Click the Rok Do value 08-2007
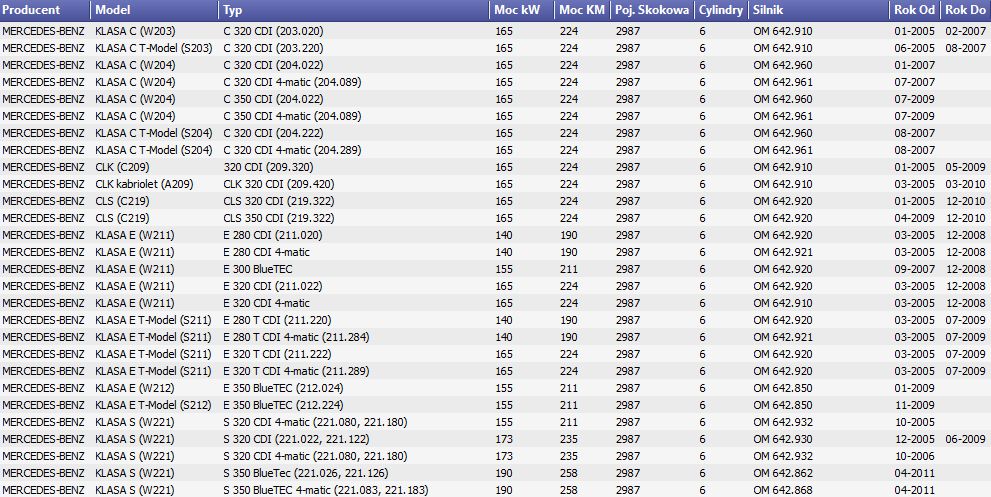Viewport: 991px width, 497px height. pos(965,48)
